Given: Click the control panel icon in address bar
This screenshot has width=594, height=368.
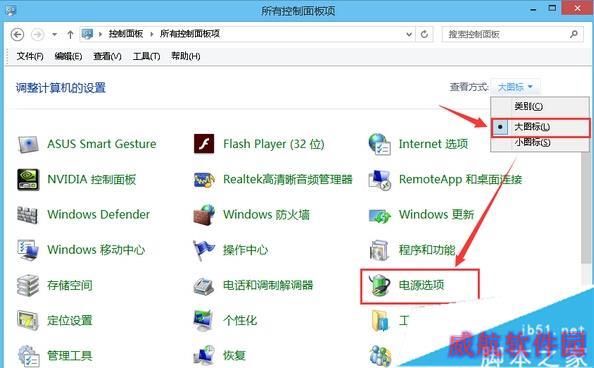Looking at the screenshot, I should coord(87,34).
